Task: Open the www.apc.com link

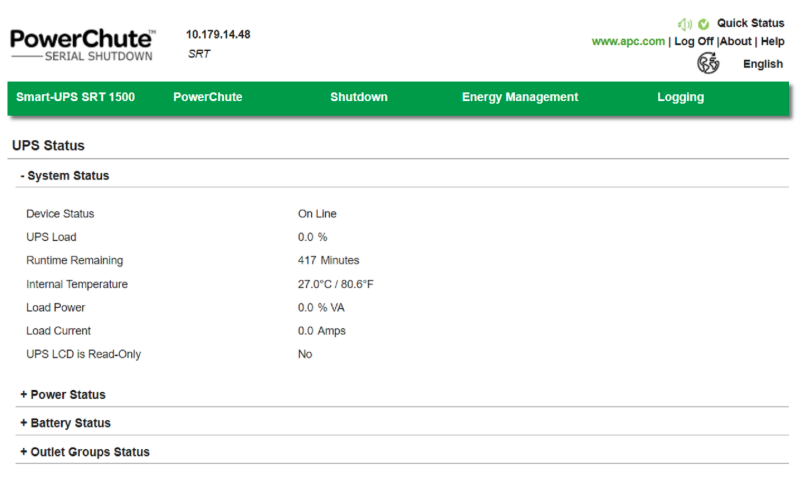Action: 628,41
